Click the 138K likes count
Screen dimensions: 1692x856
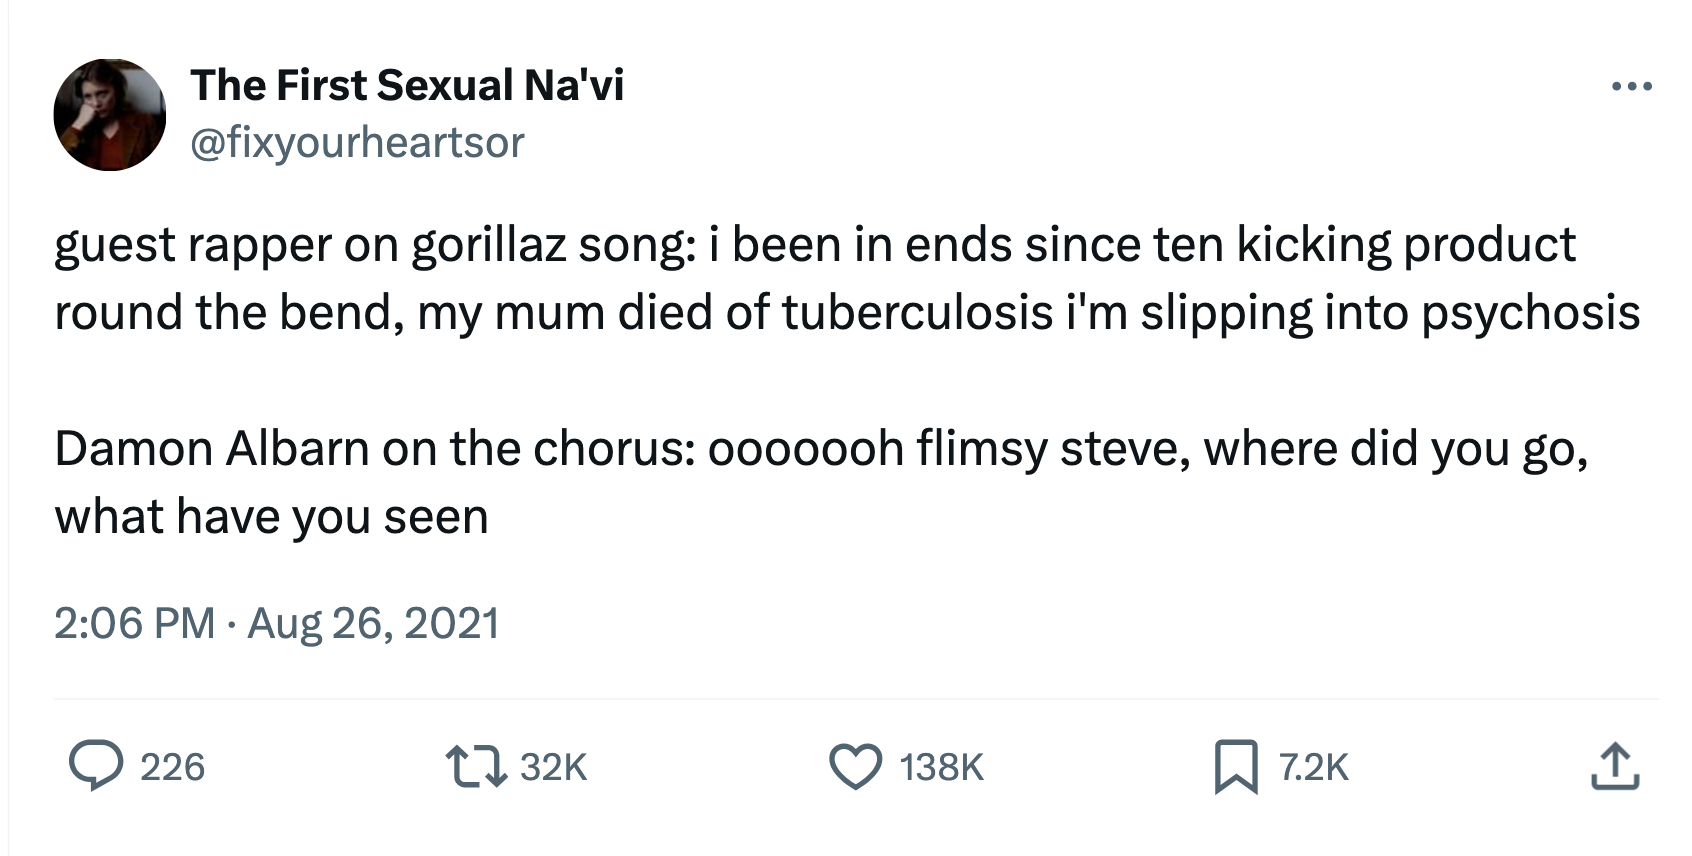(x=941, y=767)
